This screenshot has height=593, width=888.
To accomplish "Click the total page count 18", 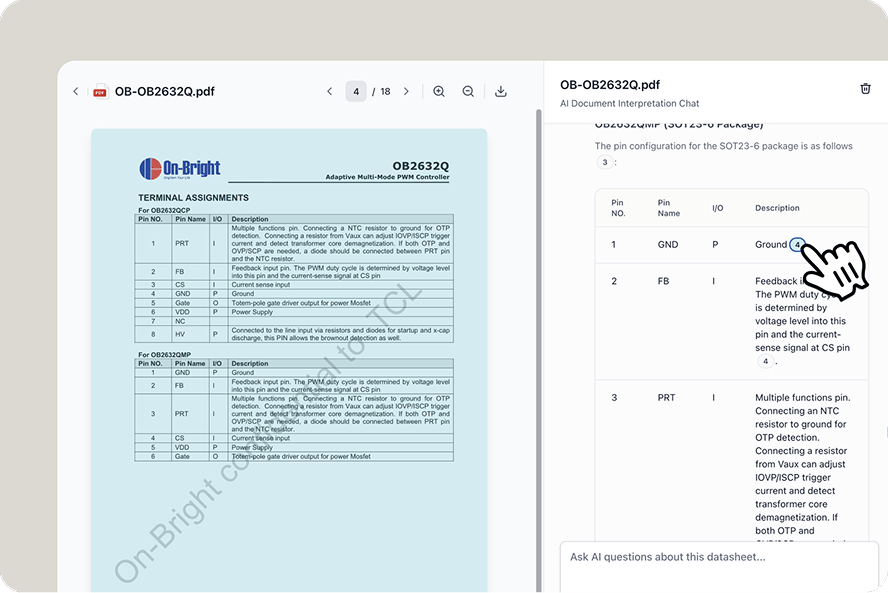I will pos(385,91).
